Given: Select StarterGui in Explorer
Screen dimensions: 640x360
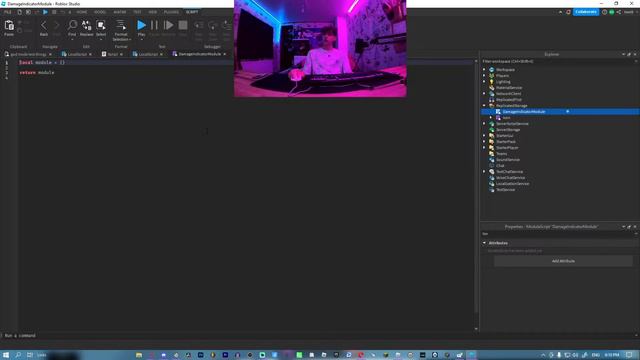Looking at the screenshot, I should [504, 136].
